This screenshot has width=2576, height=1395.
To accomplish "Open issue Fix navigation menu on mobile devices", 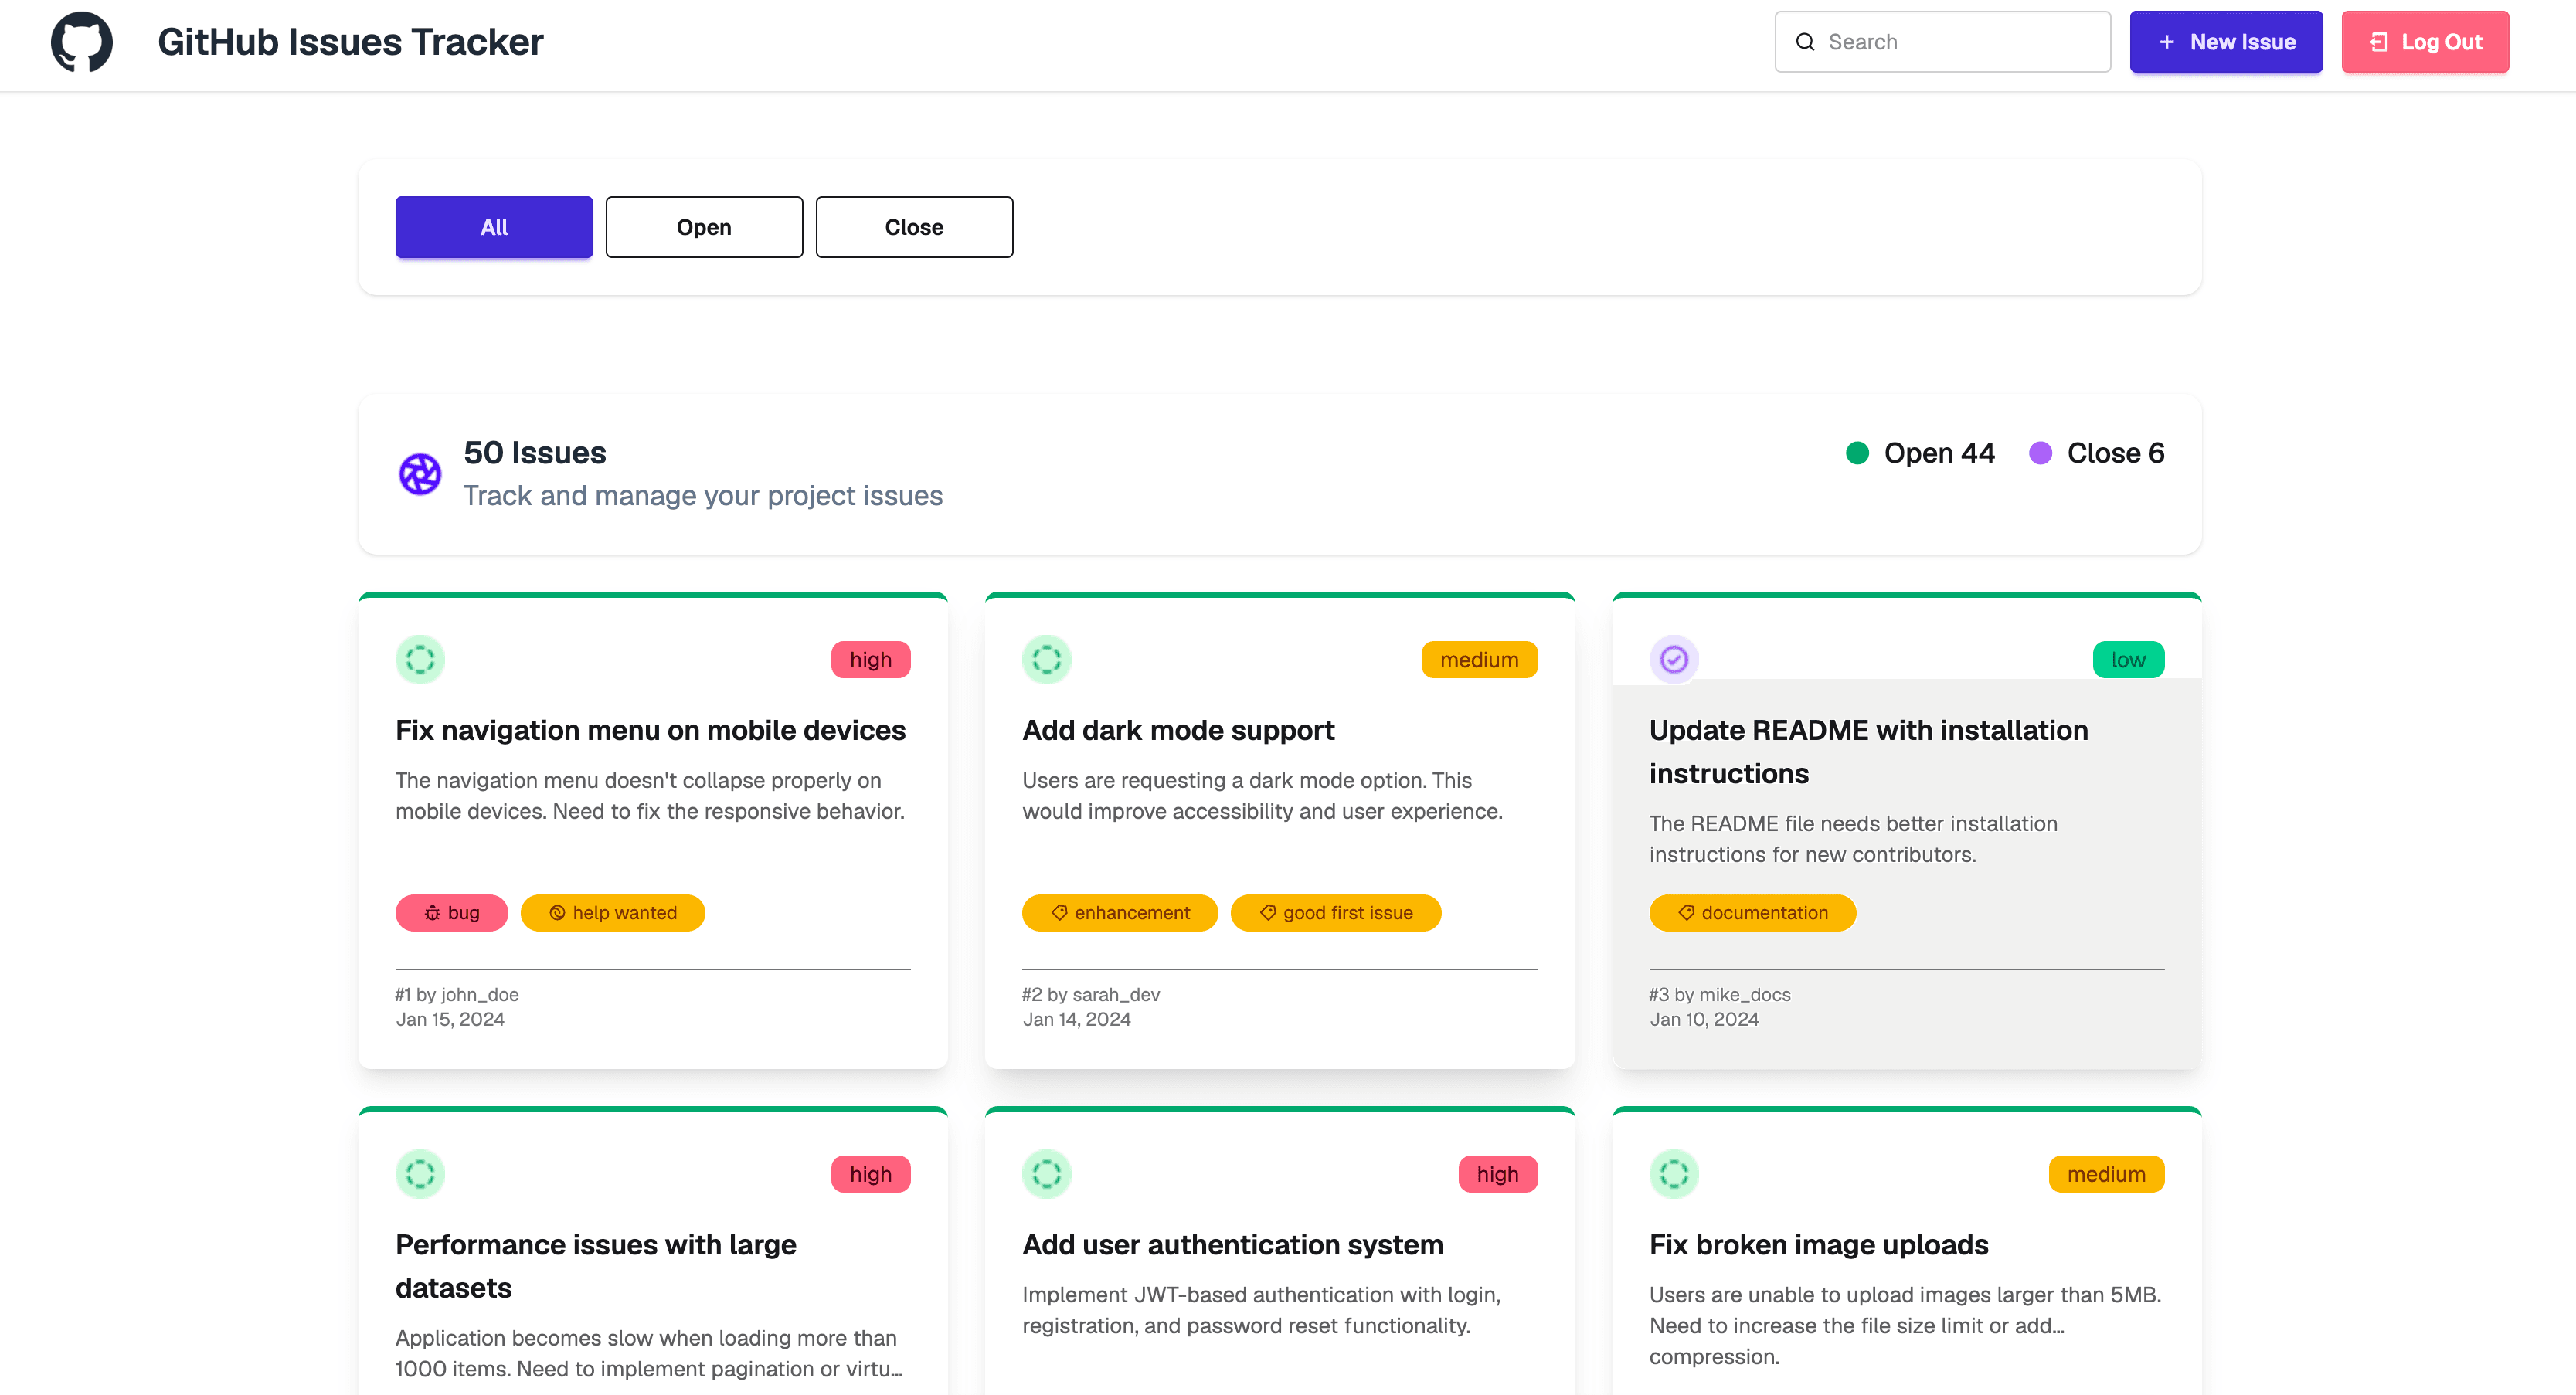I will (x=650, y=730).
